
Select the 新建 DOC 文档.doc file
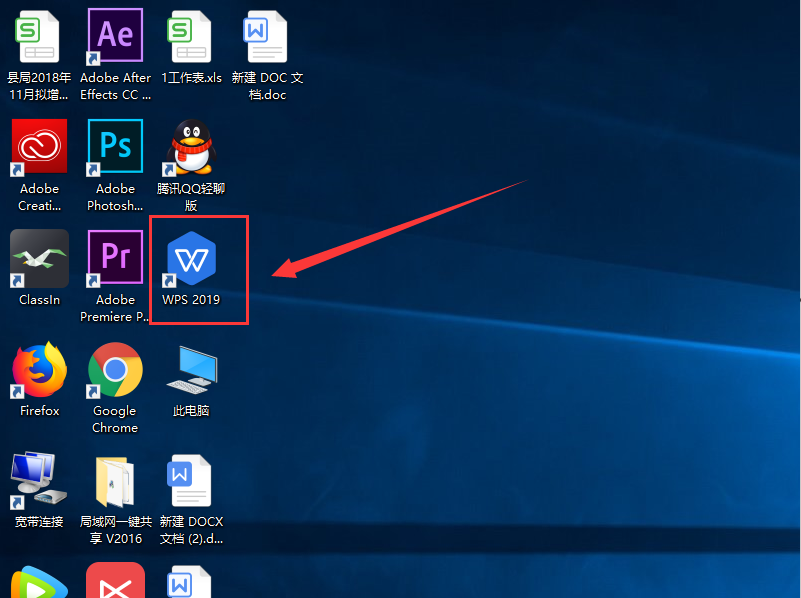[x=266, y=37]
